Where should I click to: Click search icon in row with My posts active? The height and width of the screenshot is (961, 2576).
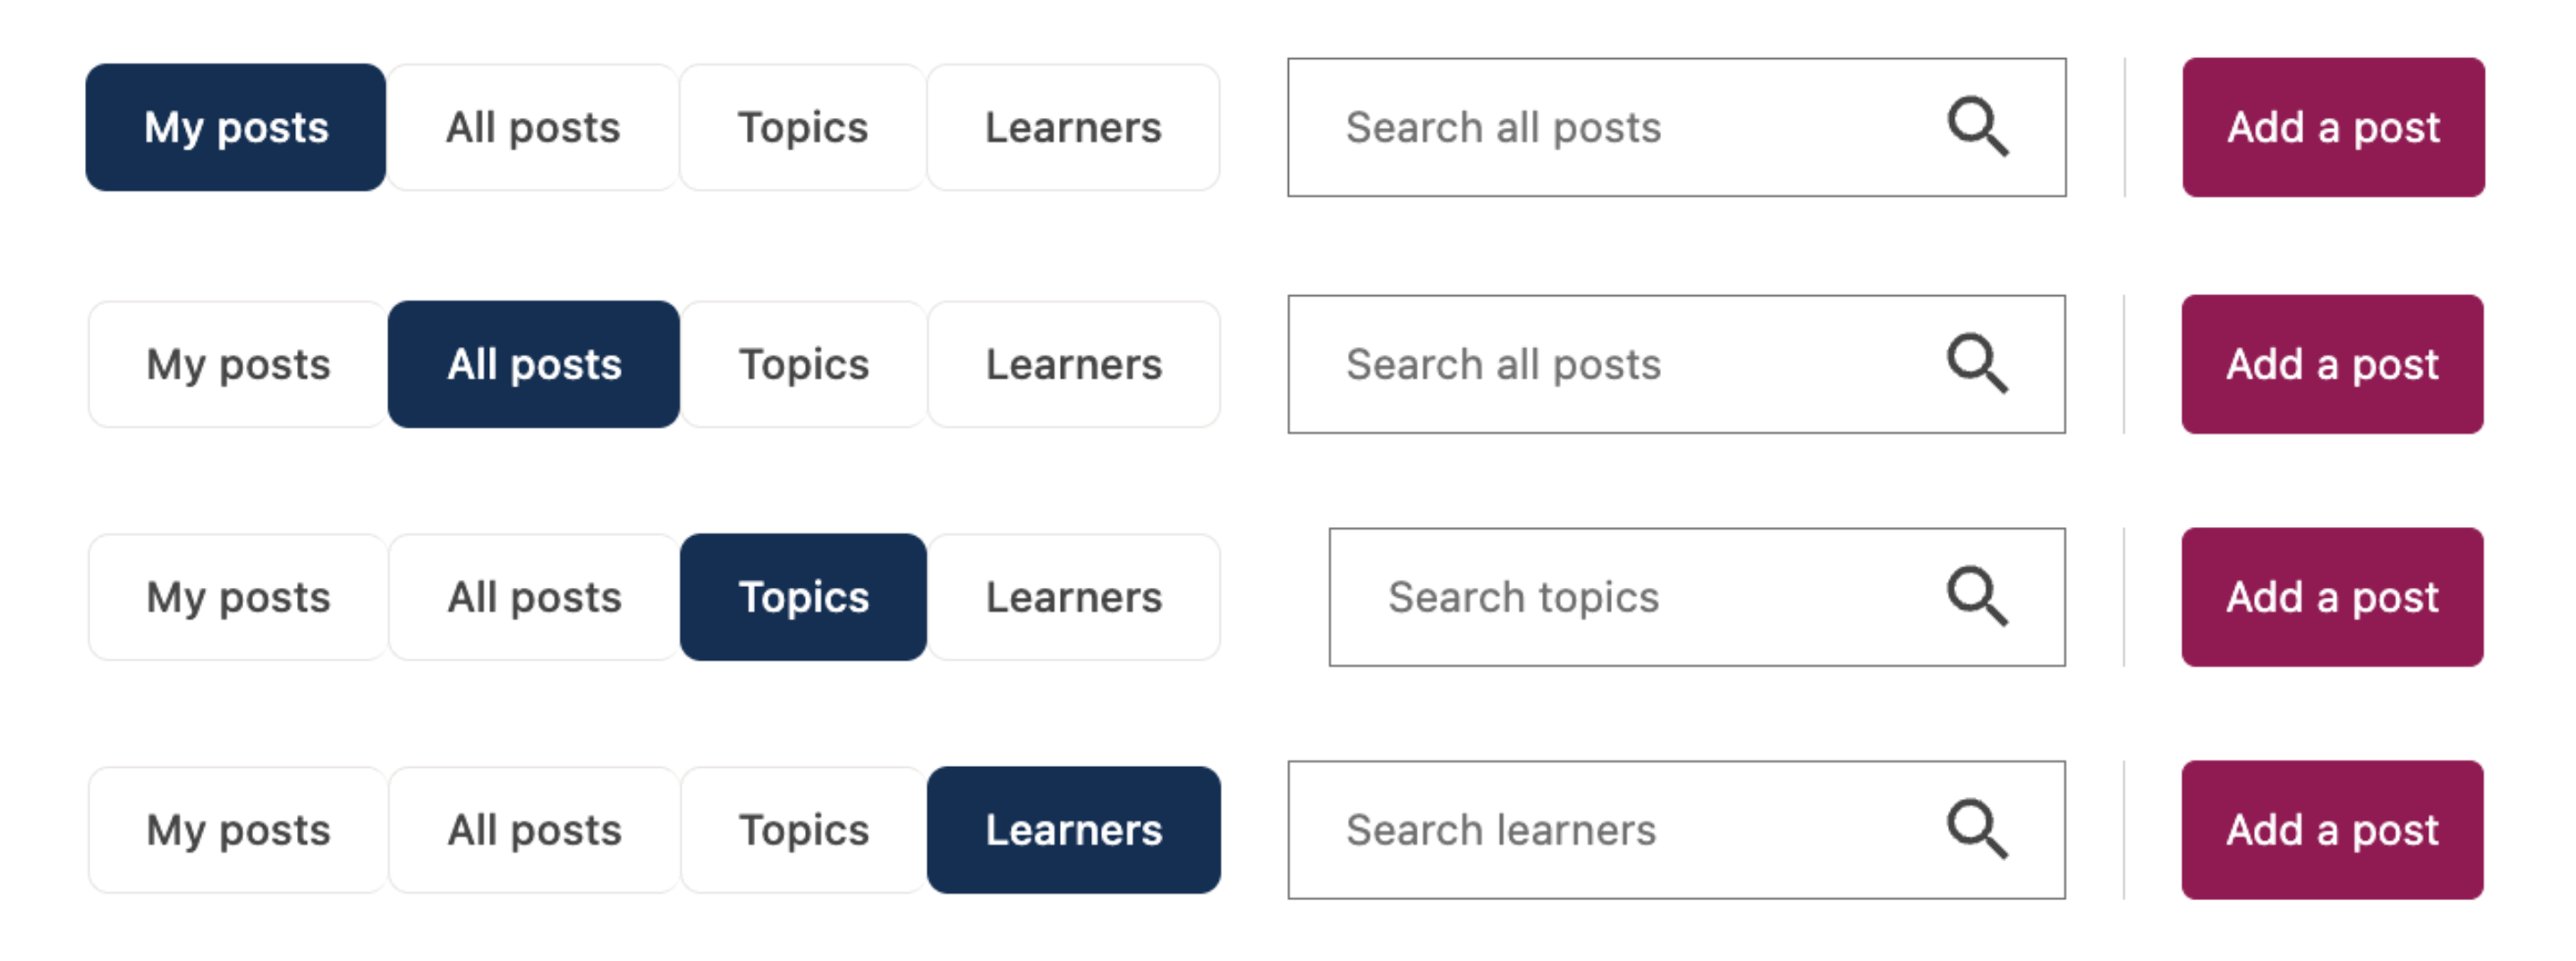(1977, 127)
